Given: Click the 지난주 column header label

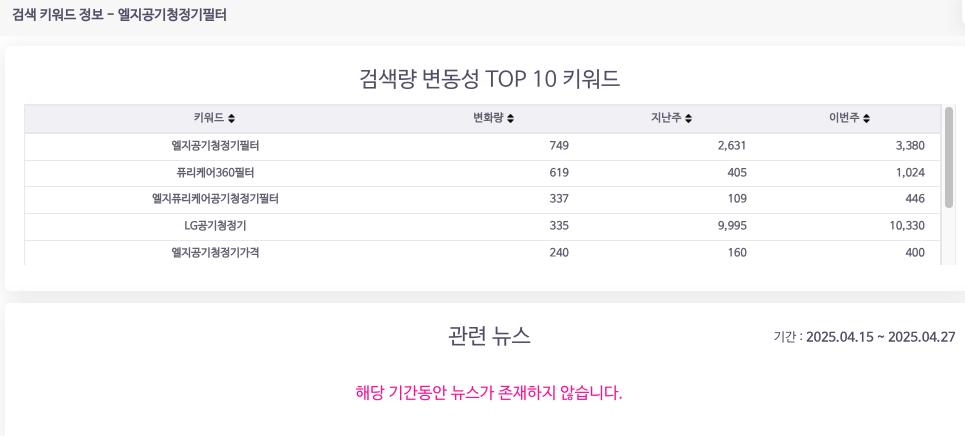Looking at the screenshot, I should 666,119.
